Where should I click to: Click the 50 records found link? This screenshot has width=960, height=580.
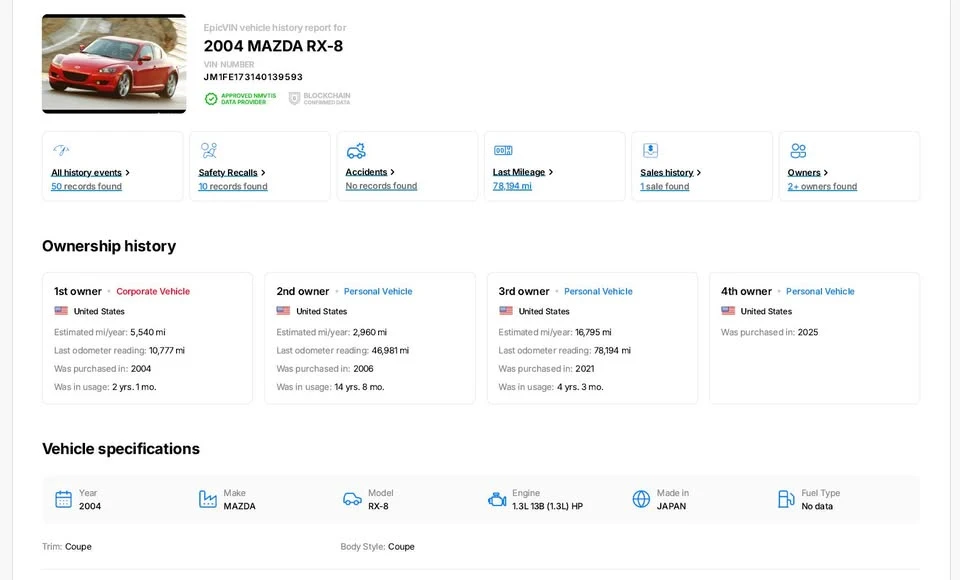point(86,186)
